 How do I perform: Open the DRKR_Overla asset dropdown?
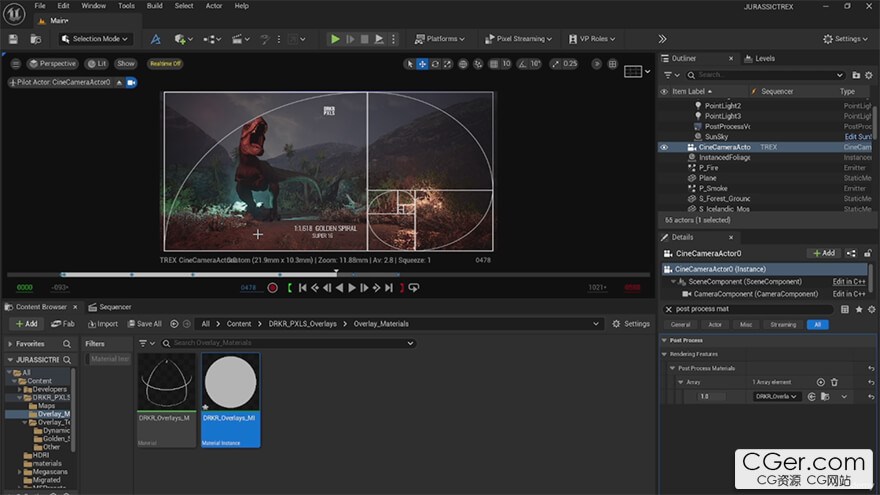click(x=776, y=397)
